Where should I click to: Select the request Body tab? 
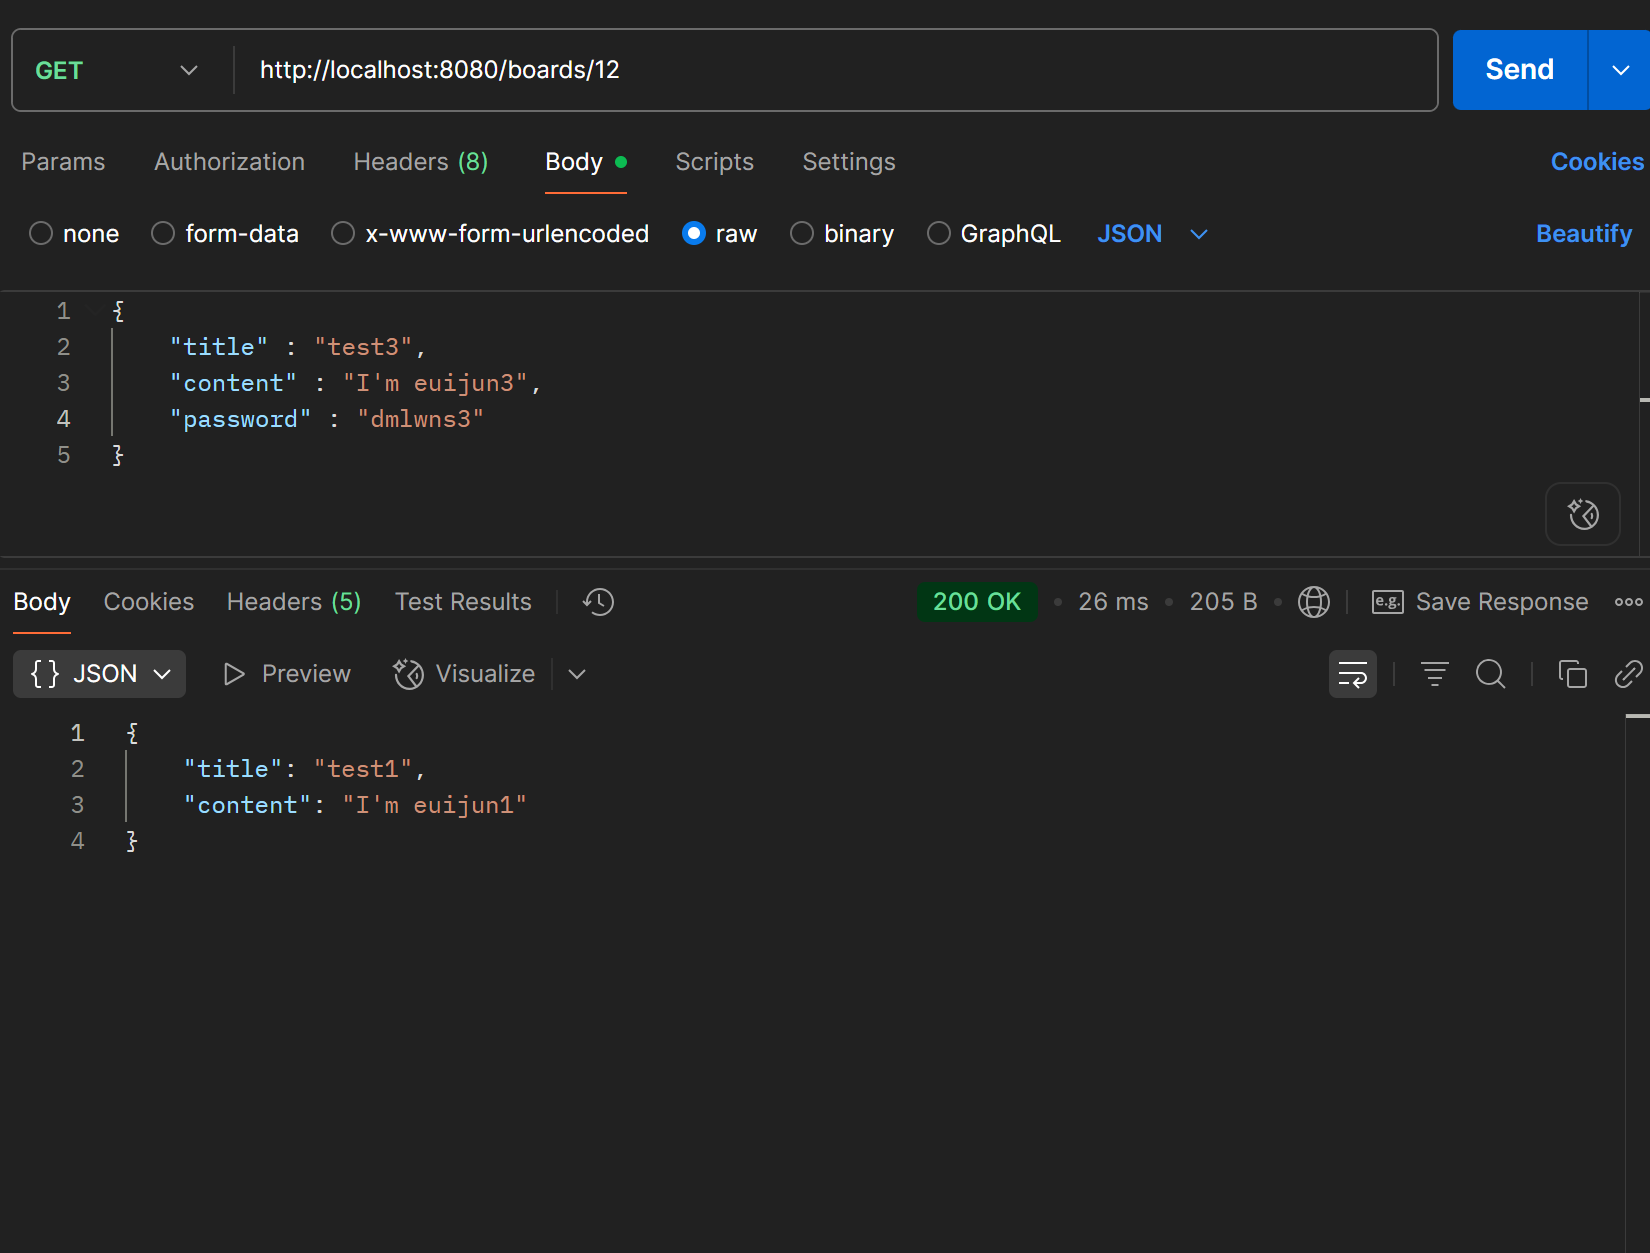point(585,162)
